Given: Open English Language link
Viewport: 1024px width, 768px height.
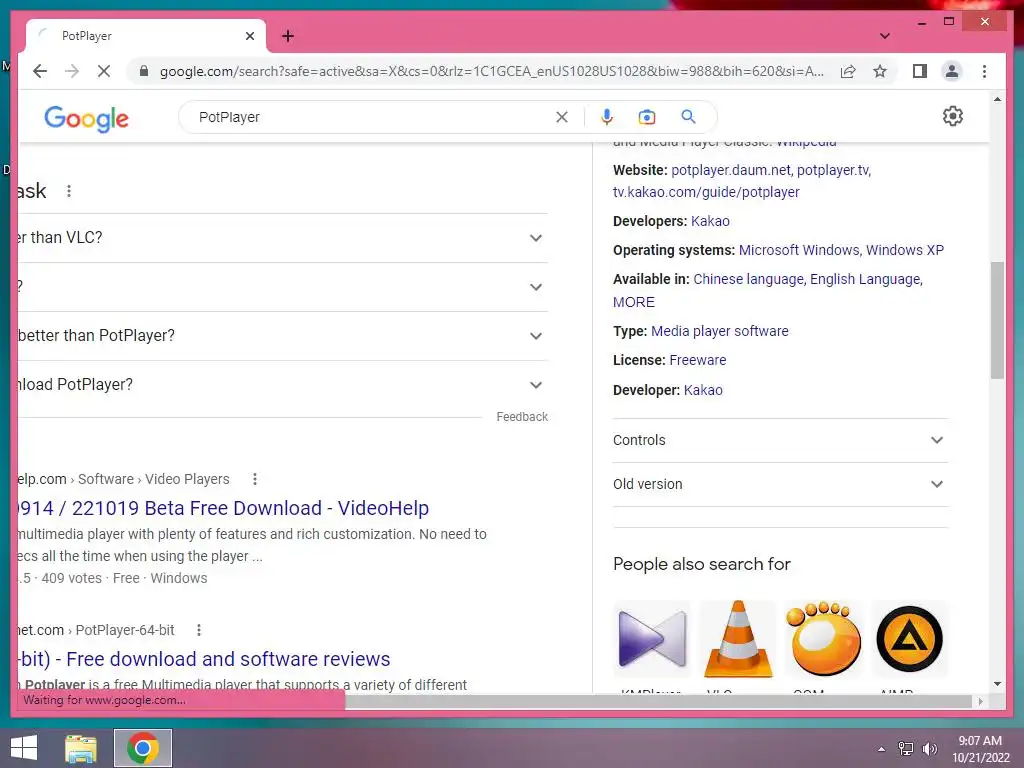Looking at the screenshot, I should [865, 280].
